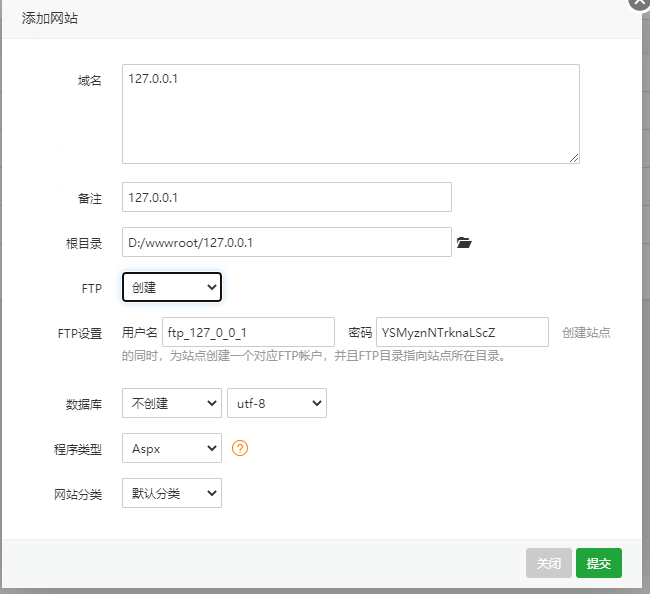Click the FTP 密码 input field

point(462,332)
